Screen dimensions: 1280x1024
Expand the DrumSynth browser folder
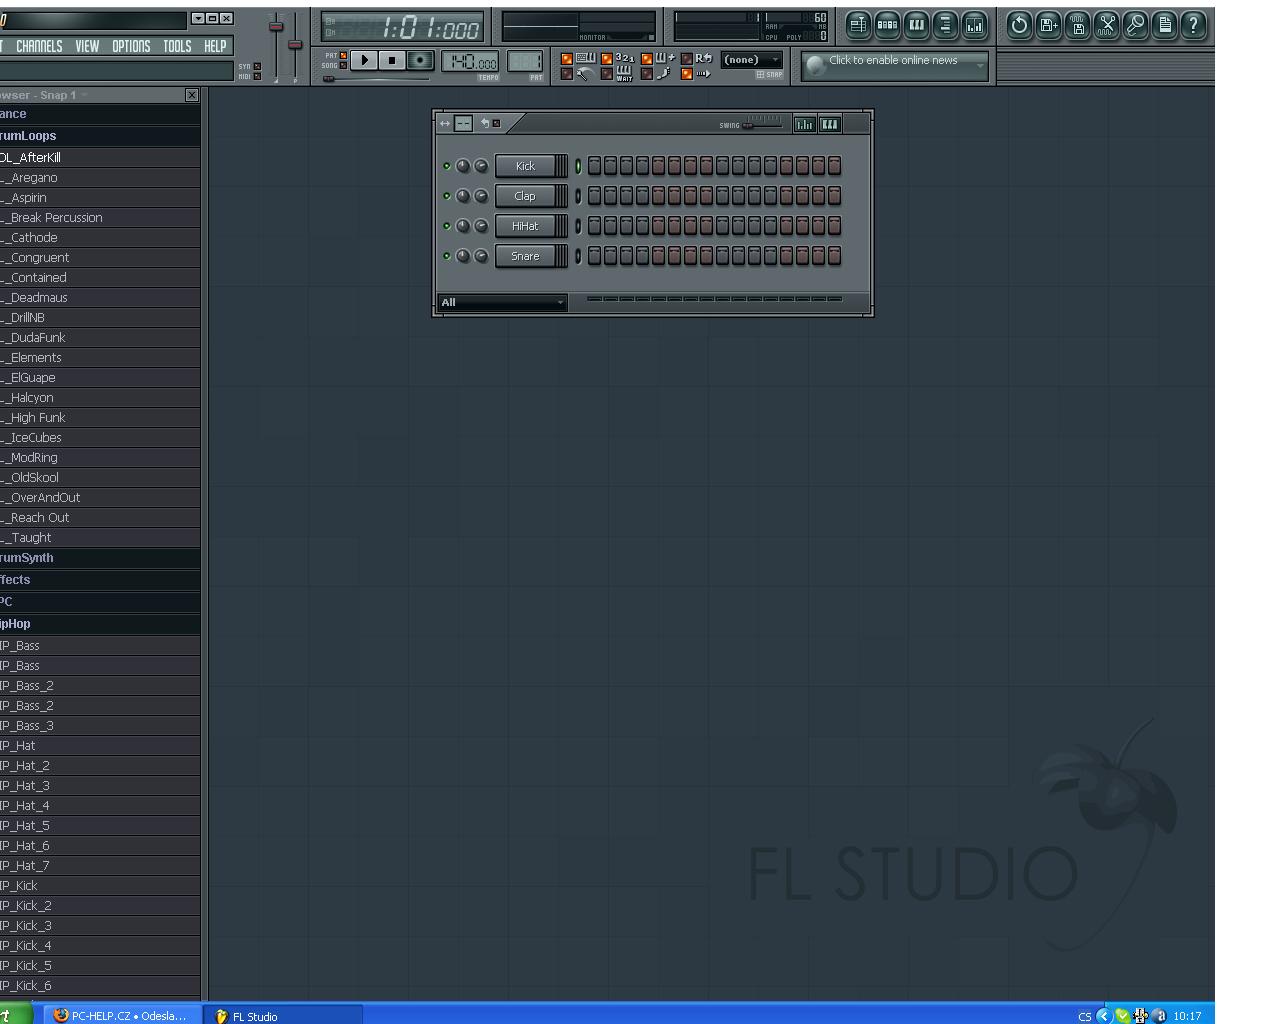100,558
